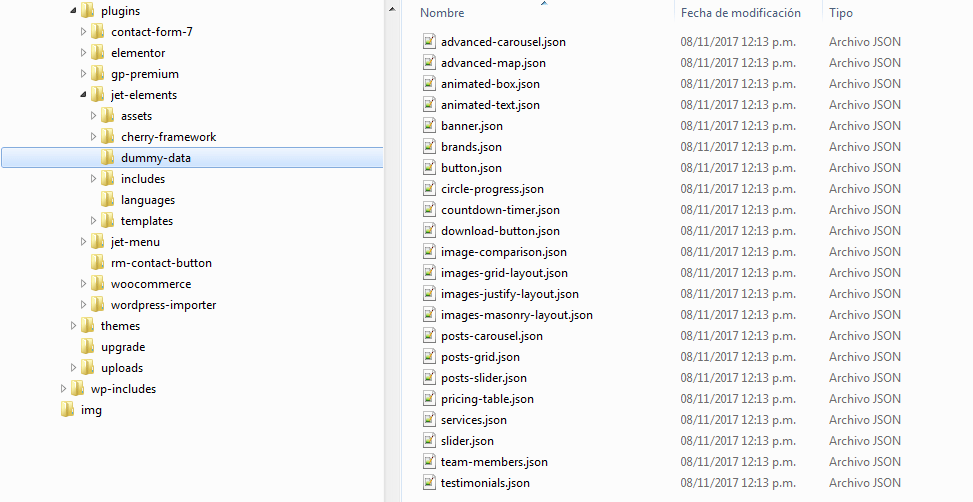Click the cherry-framework folder icon

tap(108, 137)
